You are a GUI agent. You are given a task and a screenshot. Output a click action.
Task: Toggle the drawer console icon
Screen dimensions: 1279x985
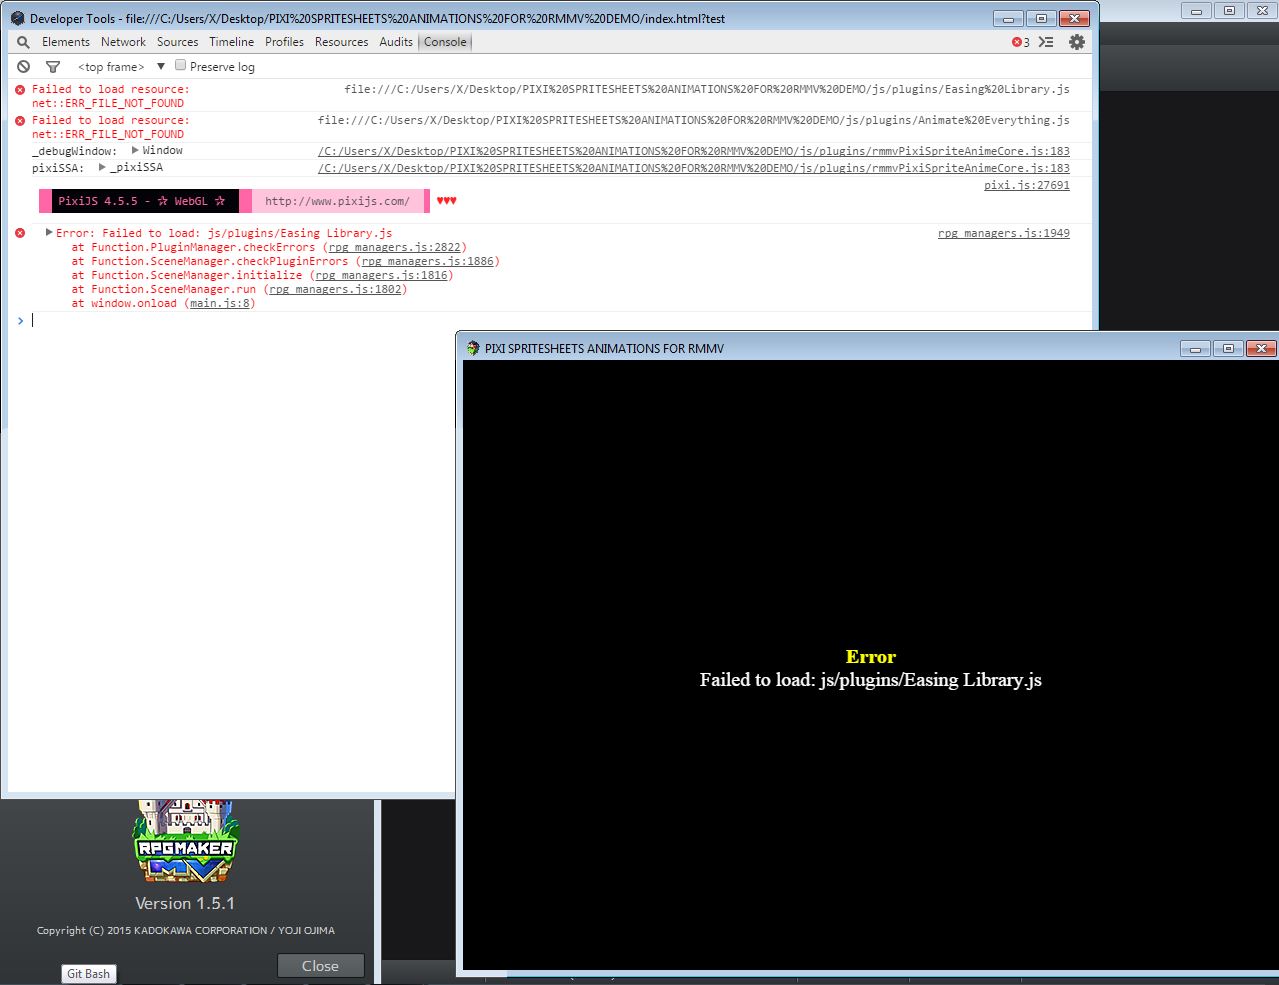pos(1046,42)
